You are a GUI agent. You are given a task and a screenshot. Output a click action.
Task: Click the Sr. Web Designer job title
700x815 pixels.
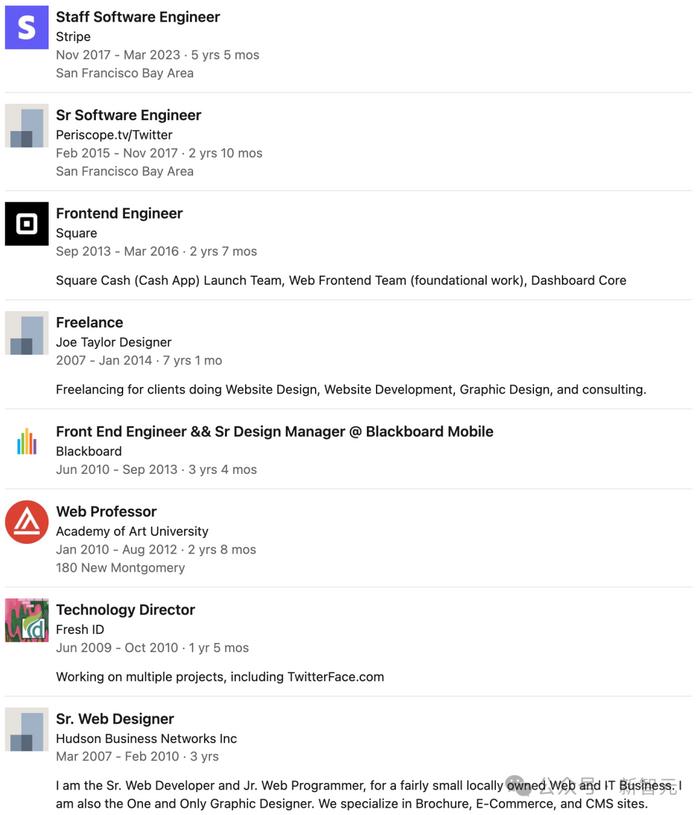click(x=115, y=718)
